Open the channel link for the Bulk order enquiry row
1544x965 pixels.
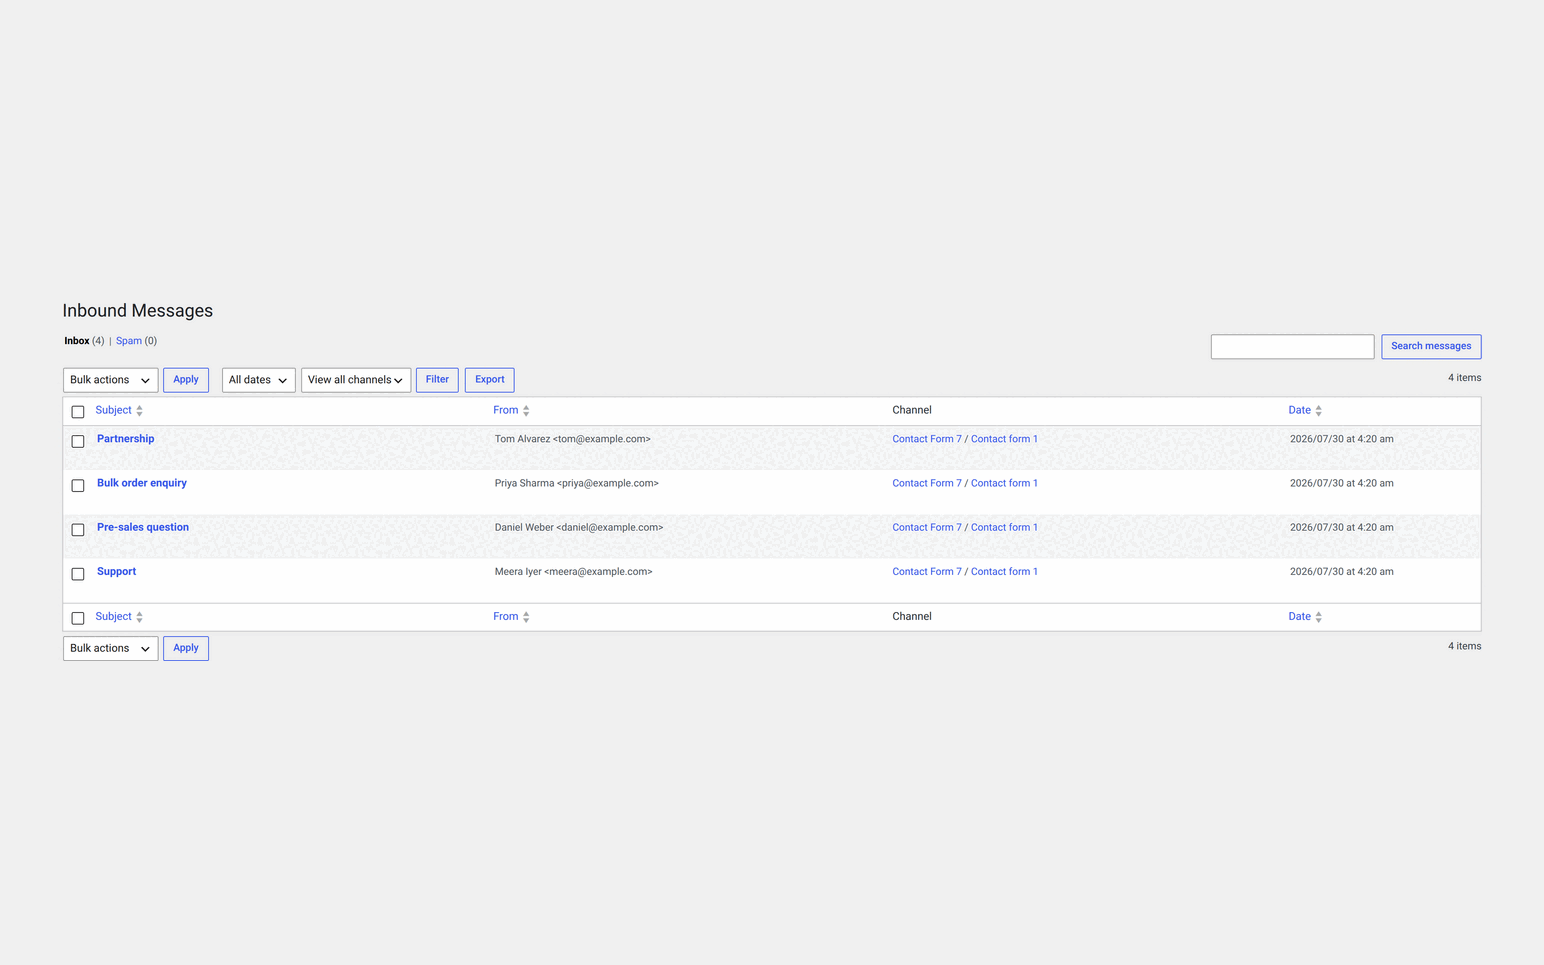pyautogui.click(x=965, y=483)
